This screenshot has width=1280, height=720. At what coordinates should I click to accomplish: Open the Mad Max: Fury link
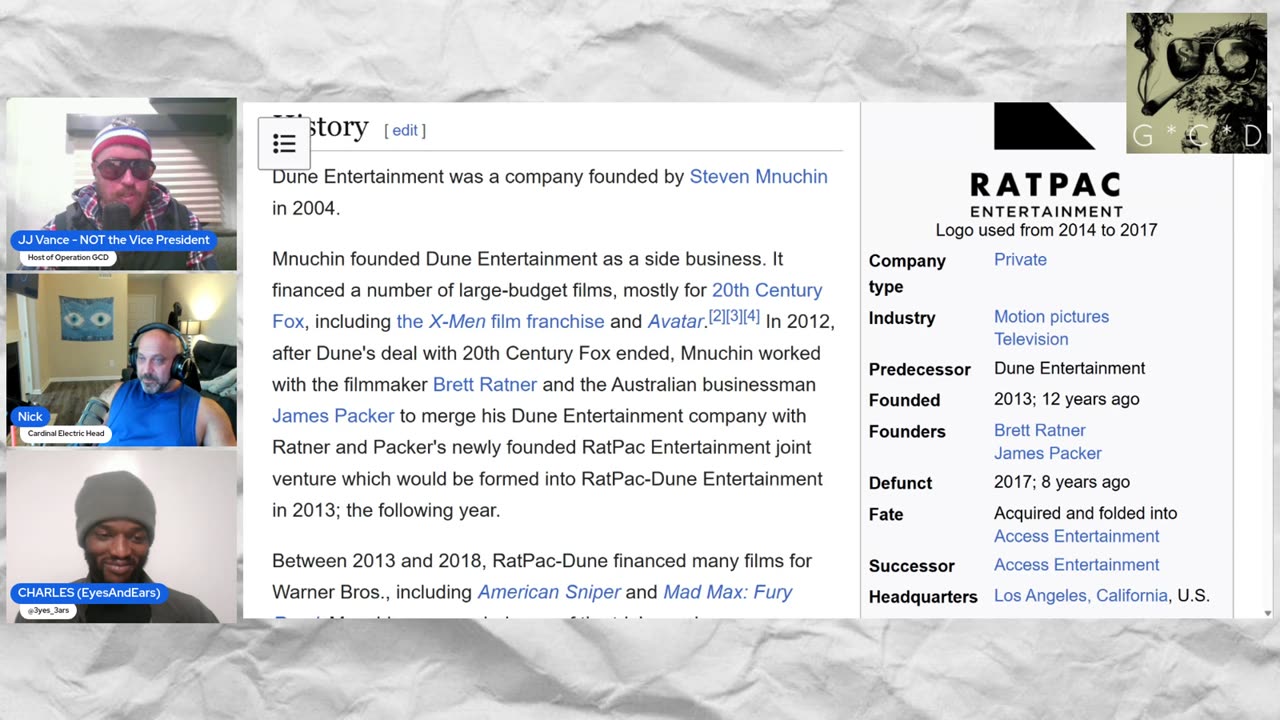tap(728, 592)
